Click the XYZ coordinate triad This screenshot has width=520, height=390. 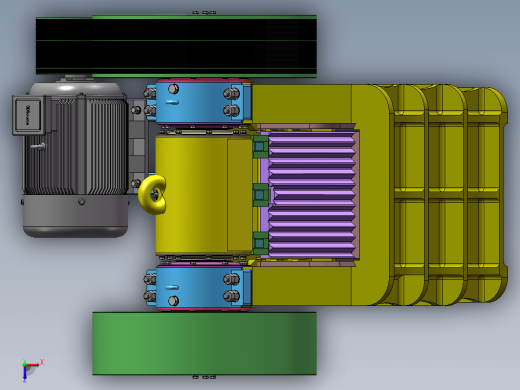click(x=31, y=369)
